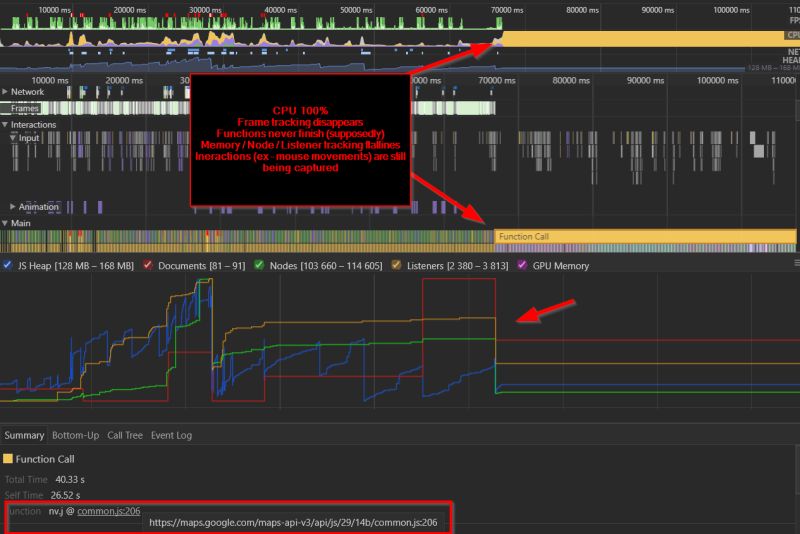Click the yellow Function Call color swatch

click(x=8, y=459)
